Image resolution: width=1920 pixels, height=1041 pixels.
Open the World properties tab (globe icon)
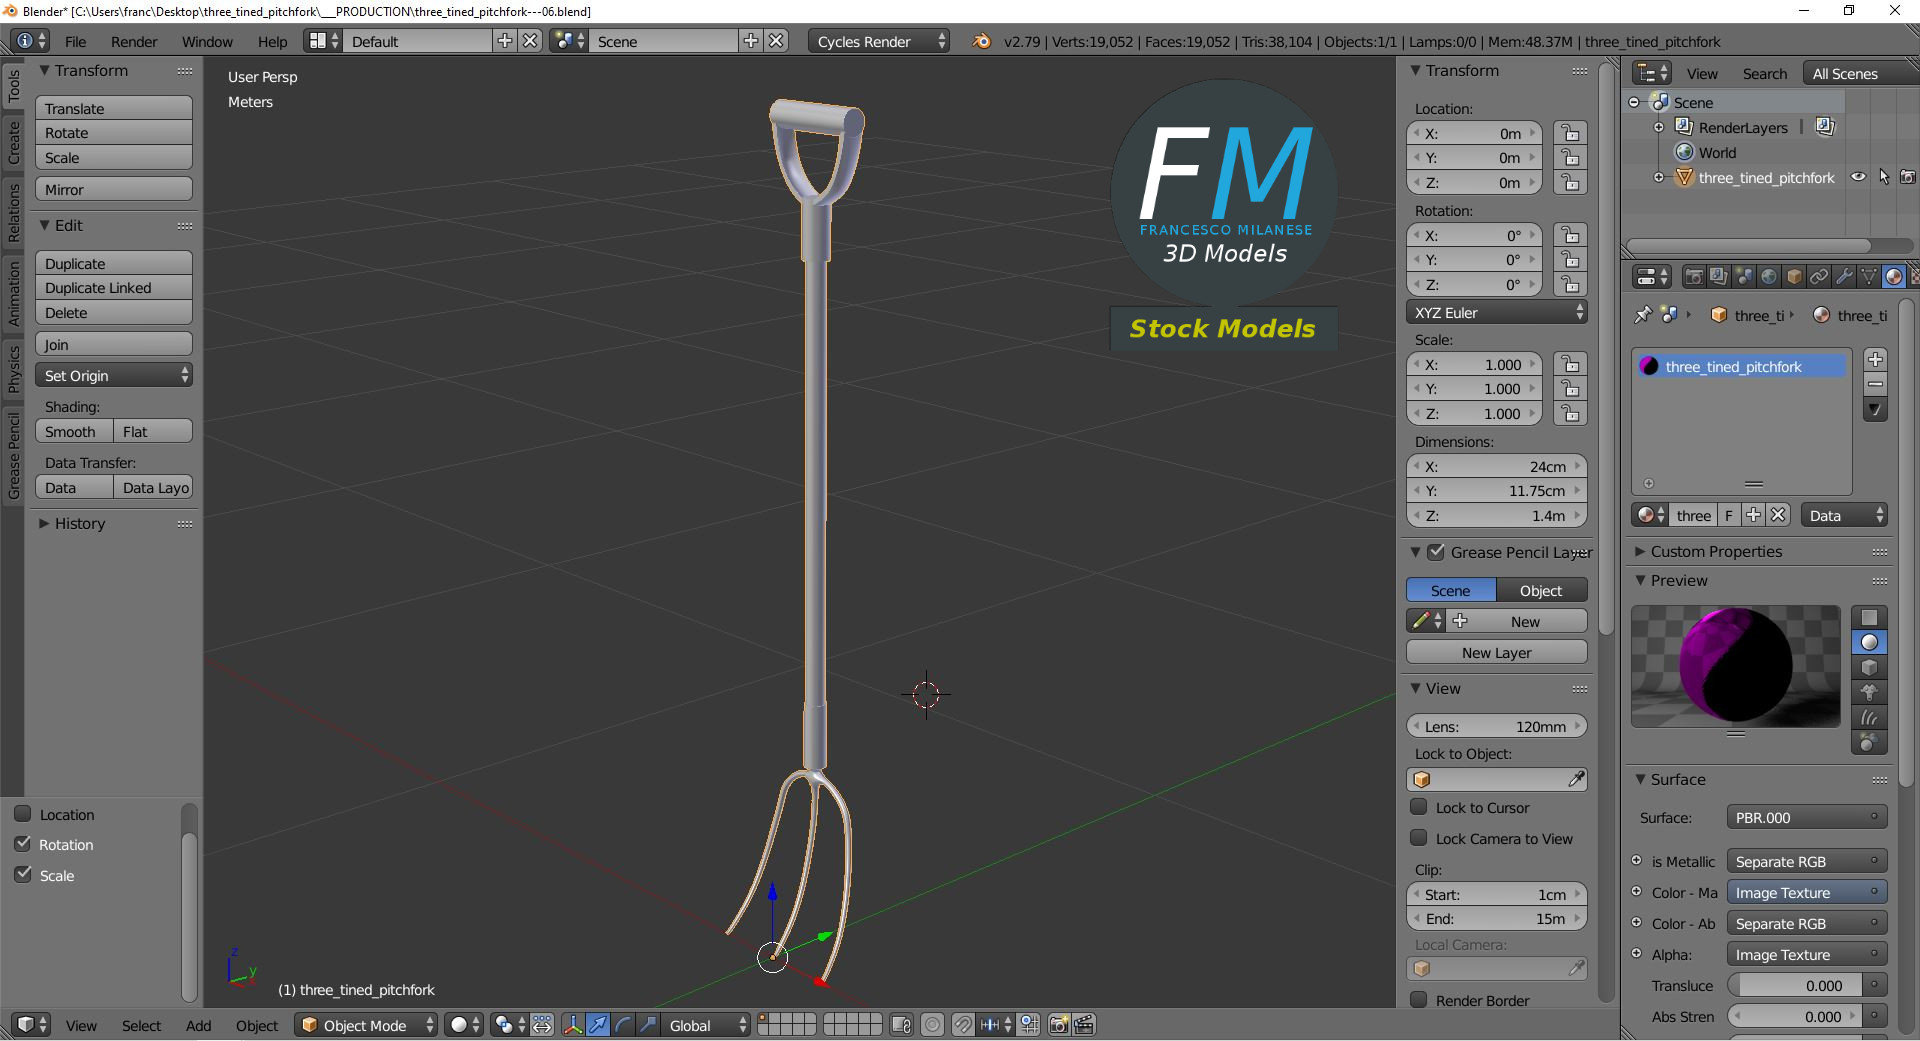(1769, 277)
